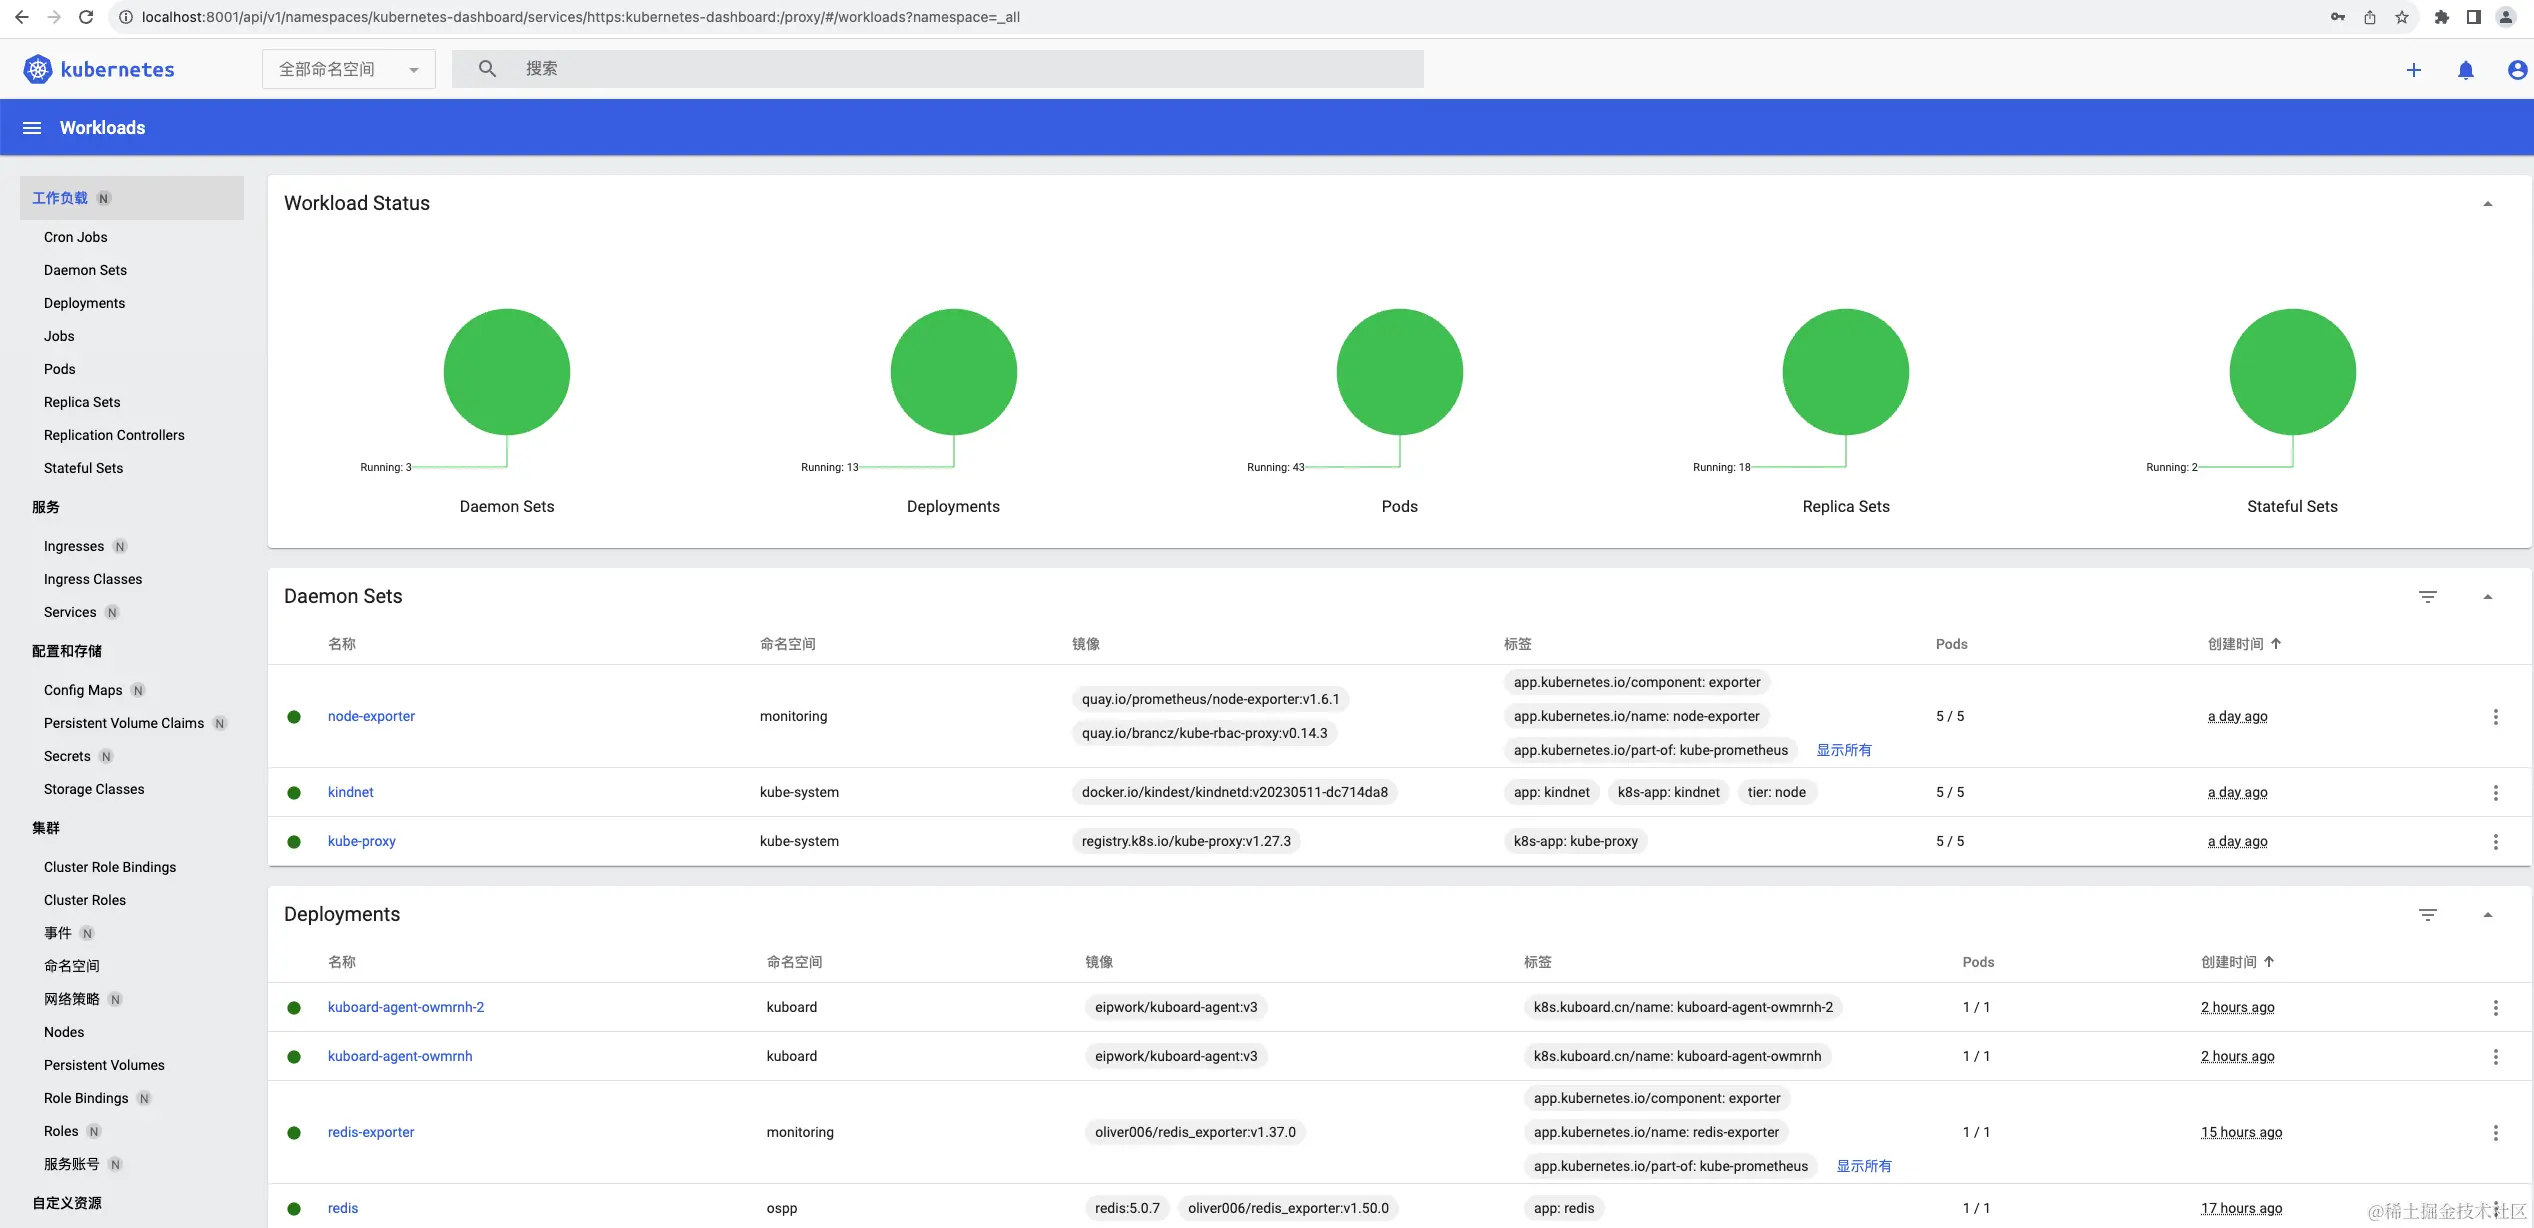Open the redis-exporter deployment link
2534x1228 pixels.
click(370, 1132)
